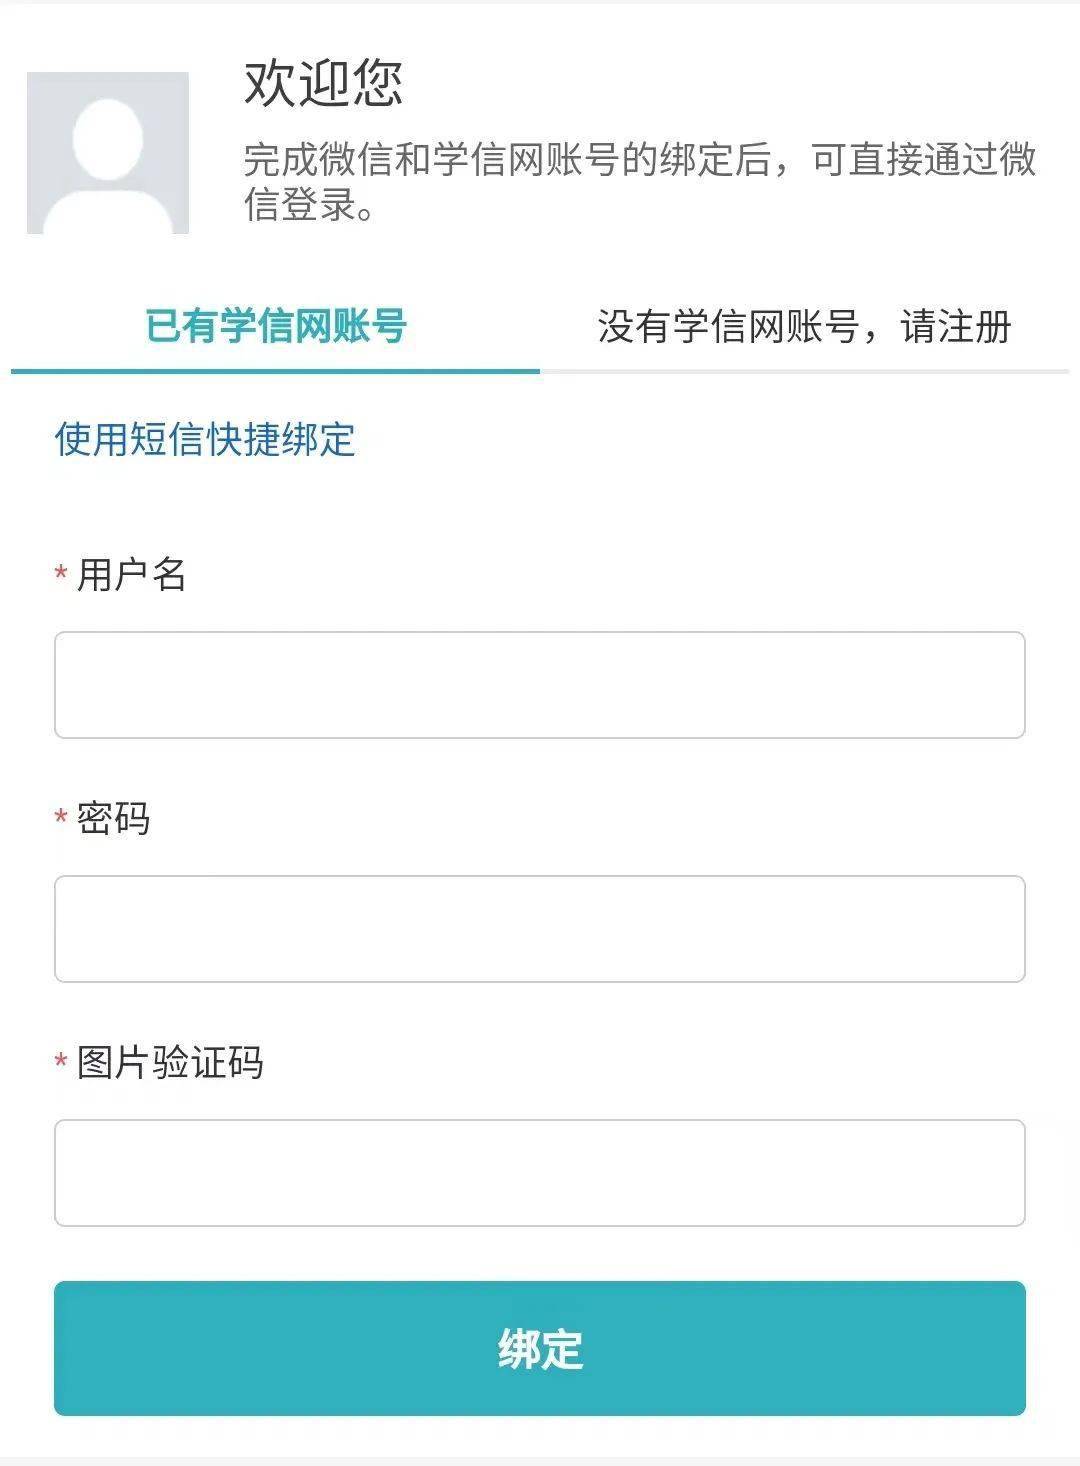1080x1466 pixels.
Task: Click inside the 图片验证码 input field
Action: point(540,1172)
